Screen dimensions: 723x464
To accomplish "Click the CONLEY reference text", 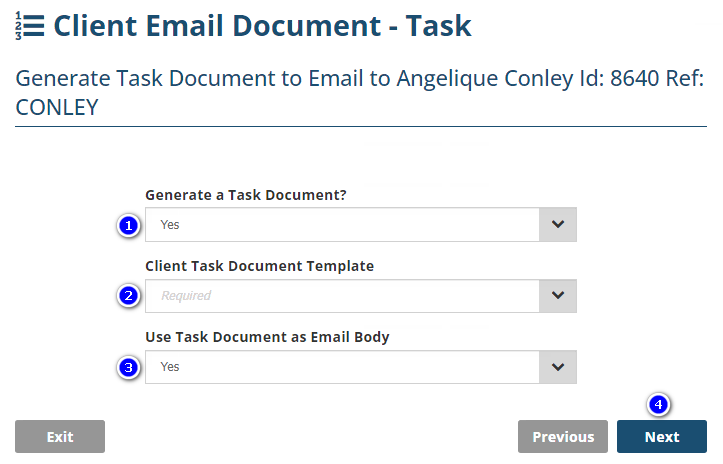I will [x=57, y=107].
